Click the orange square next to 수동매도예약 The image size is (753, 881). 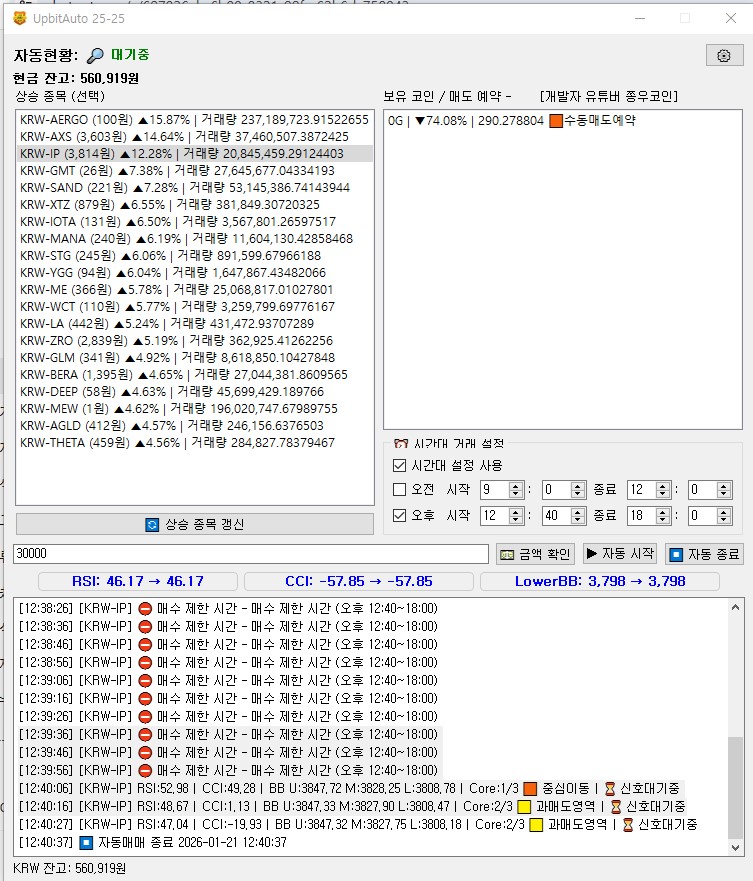pyautogui.click(x=556, y=121)
